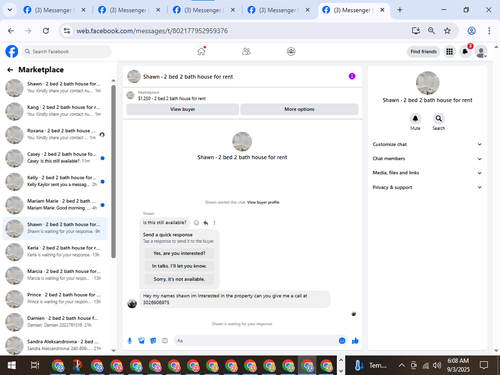View site information icon in address bar
Viewport: 500px width, 375px height.
click(67, 31)
